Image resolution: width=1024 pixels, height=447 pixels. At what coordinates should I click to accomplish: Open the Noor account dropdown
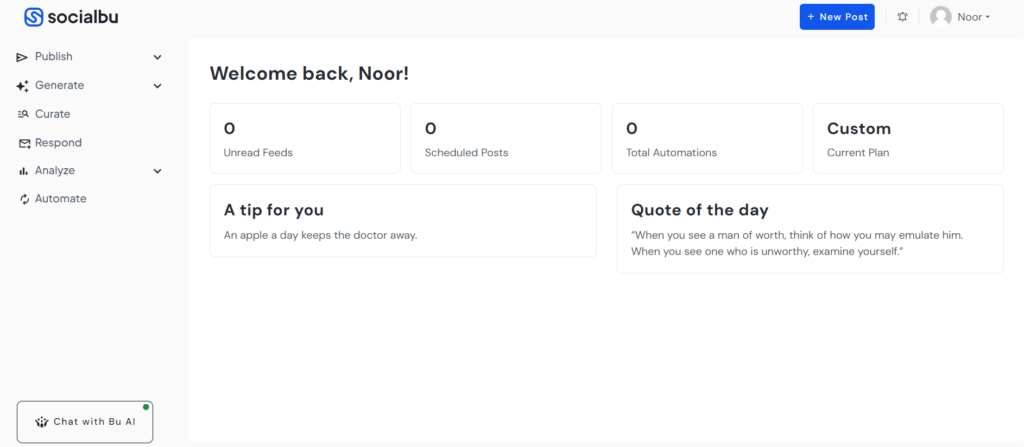(x=973, y=17)
